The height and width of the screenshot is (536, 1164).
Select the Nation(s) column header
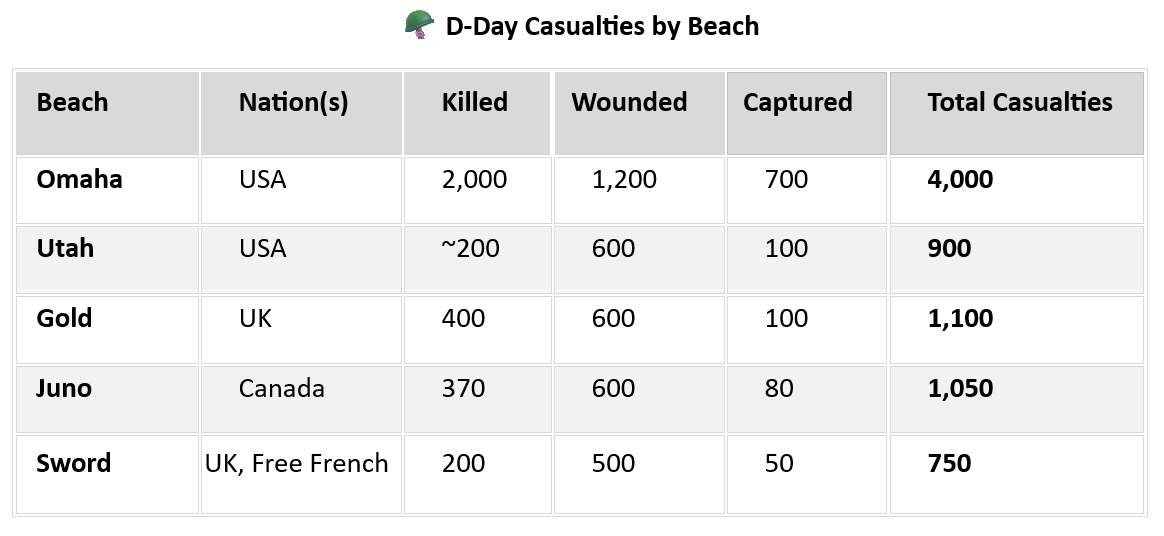click(x=293, y=102)
